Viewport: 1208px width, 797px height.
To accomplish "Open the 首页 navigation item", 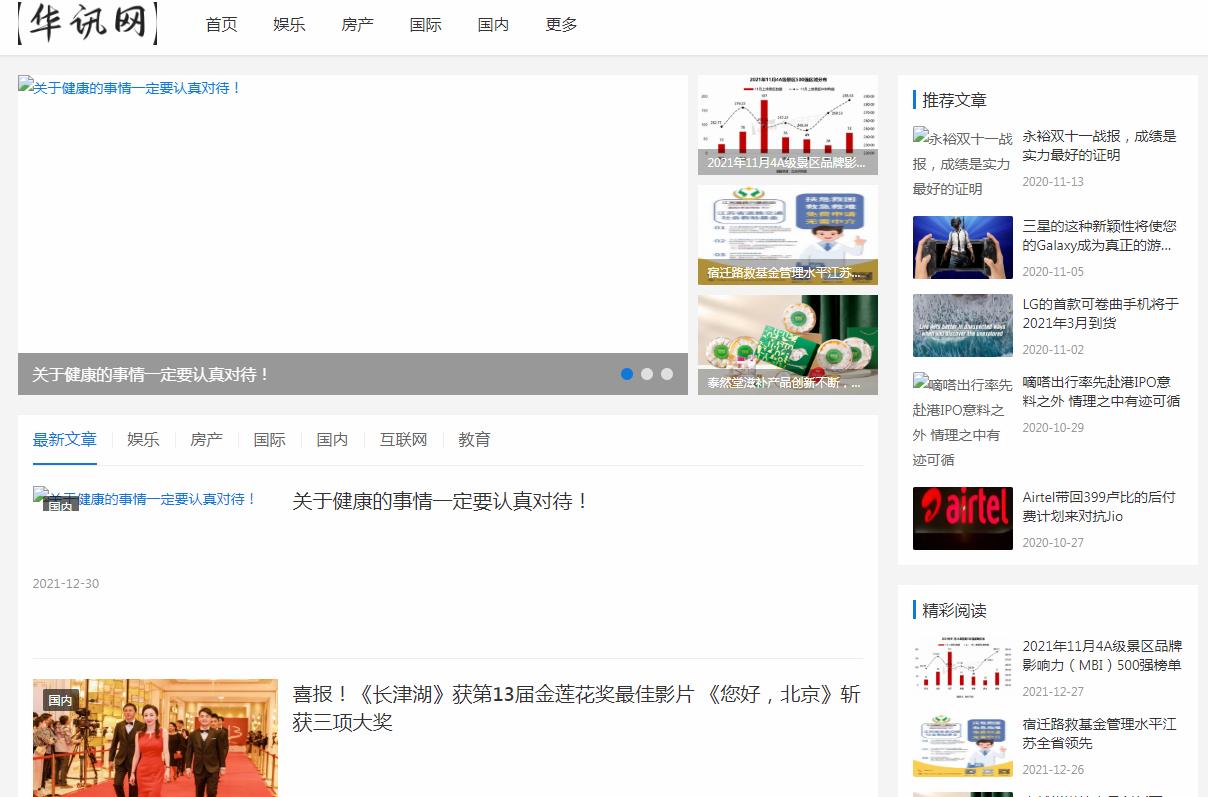I will tap(222, 25).
